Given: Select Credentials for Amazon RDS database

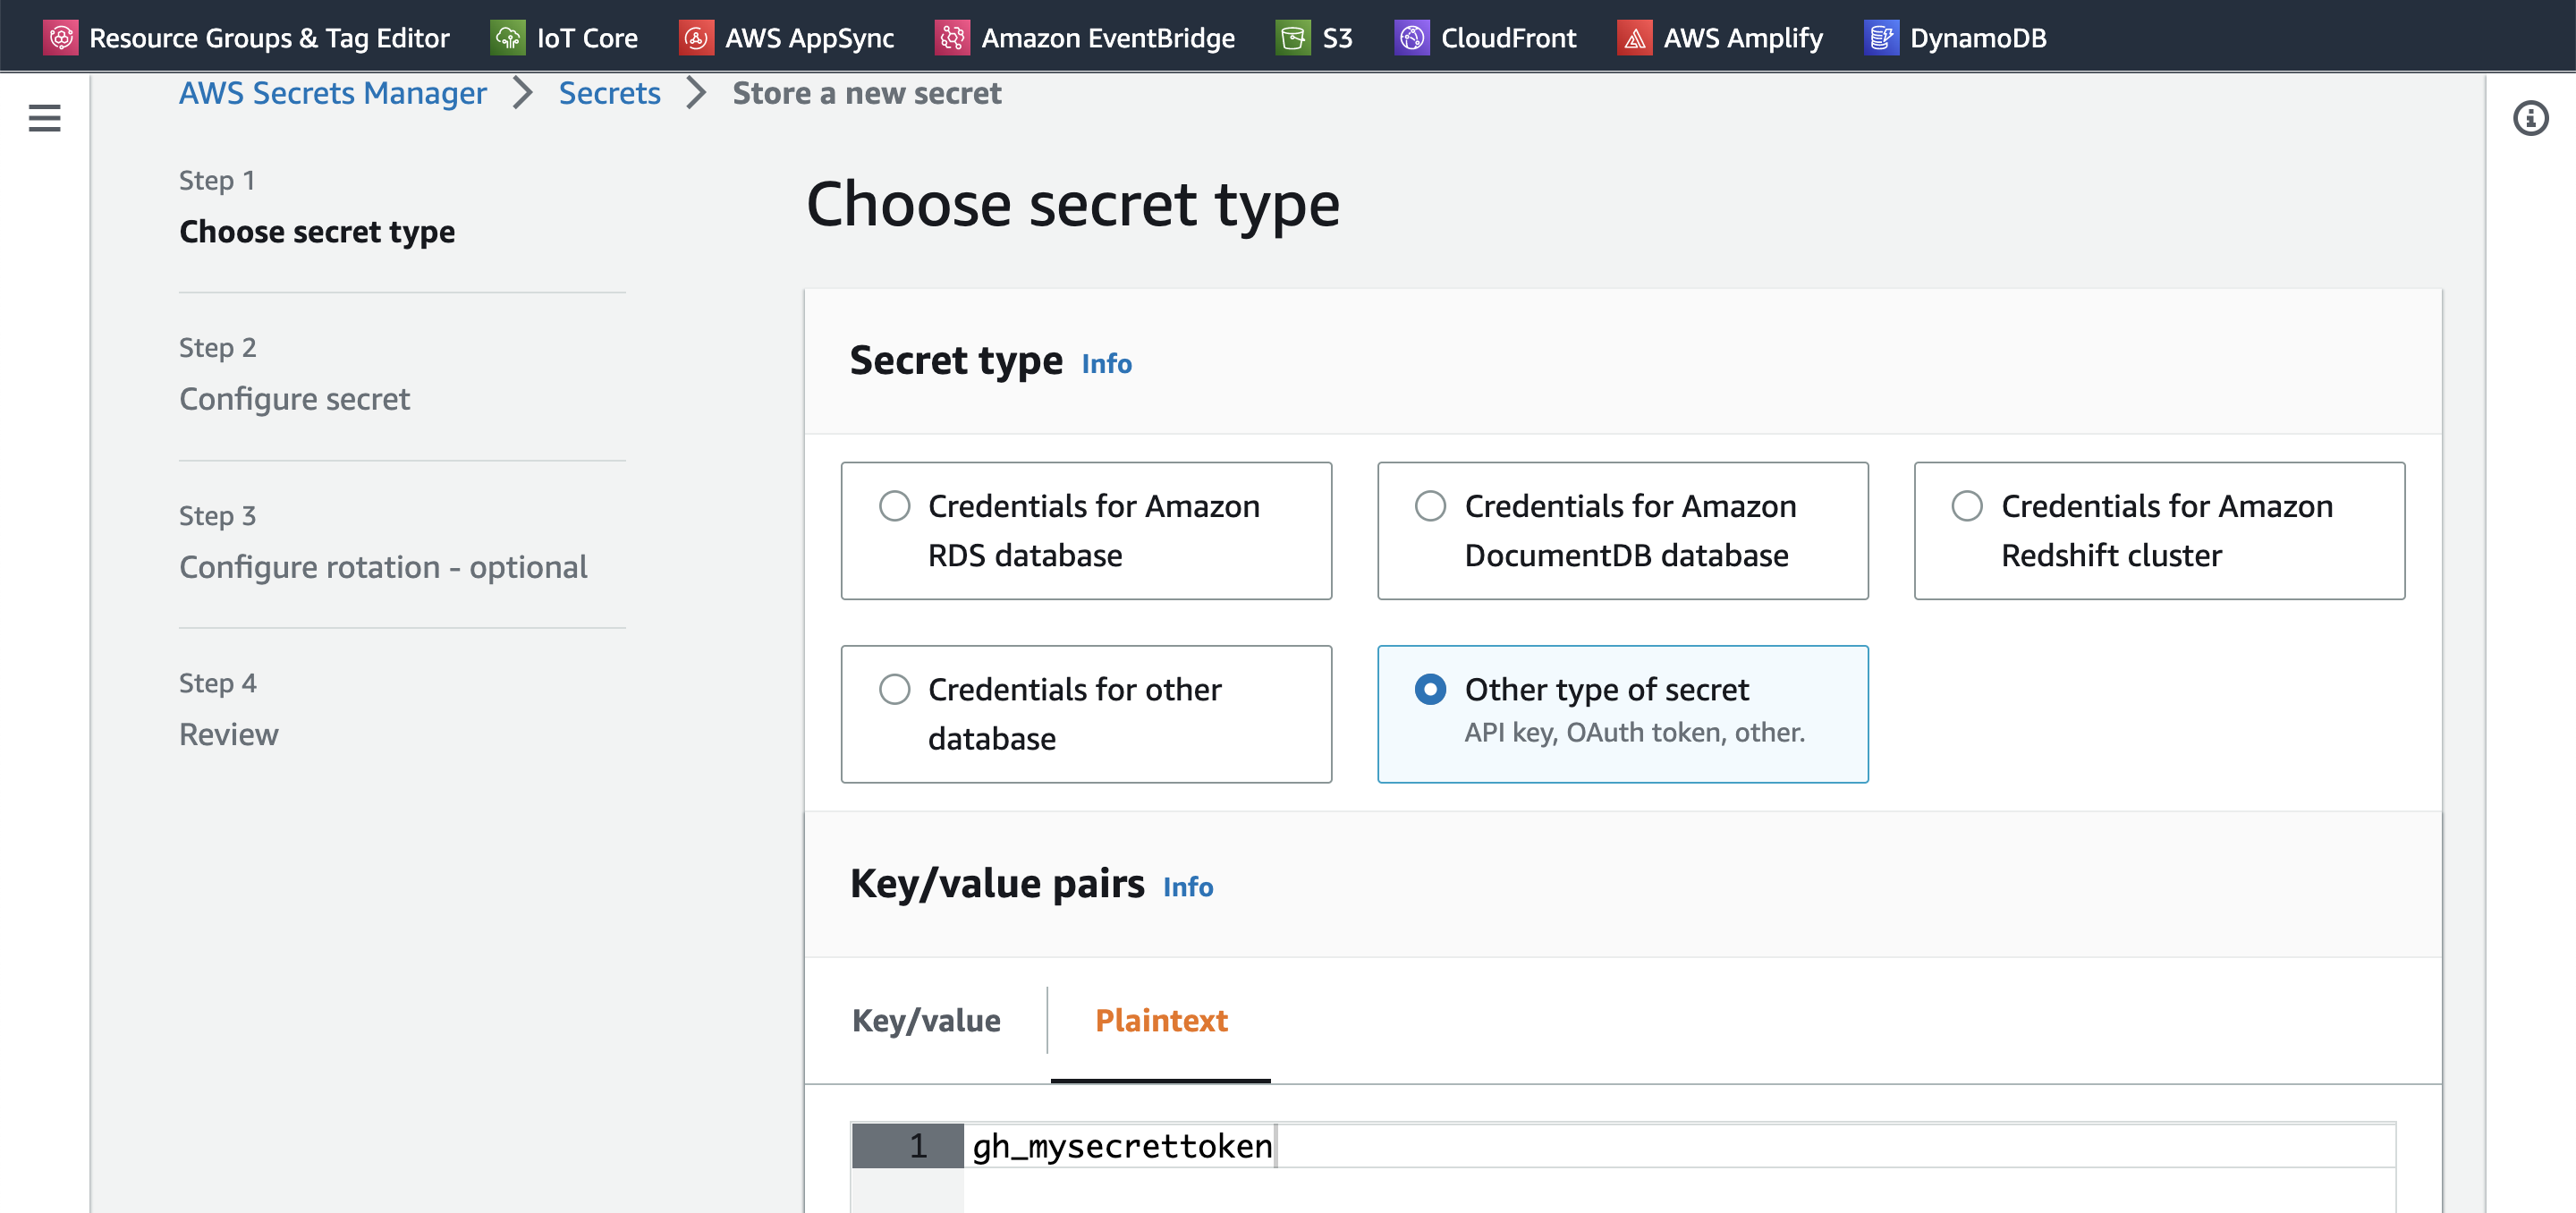Looking at the screenshot, I should click(x=897, y=506).
